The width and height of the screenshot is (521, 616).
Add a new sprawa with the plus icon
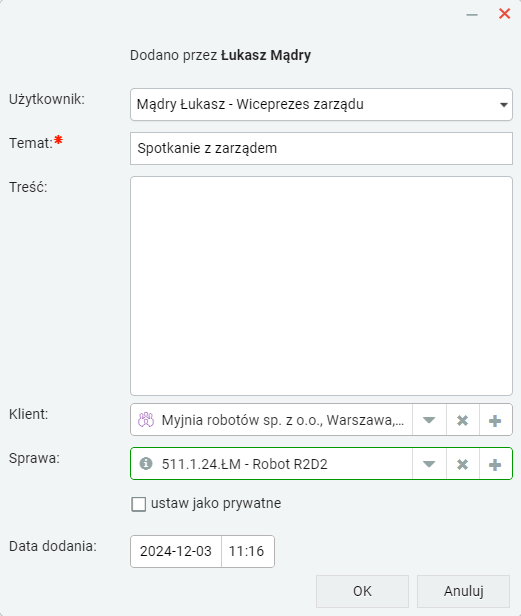[495, 464]
